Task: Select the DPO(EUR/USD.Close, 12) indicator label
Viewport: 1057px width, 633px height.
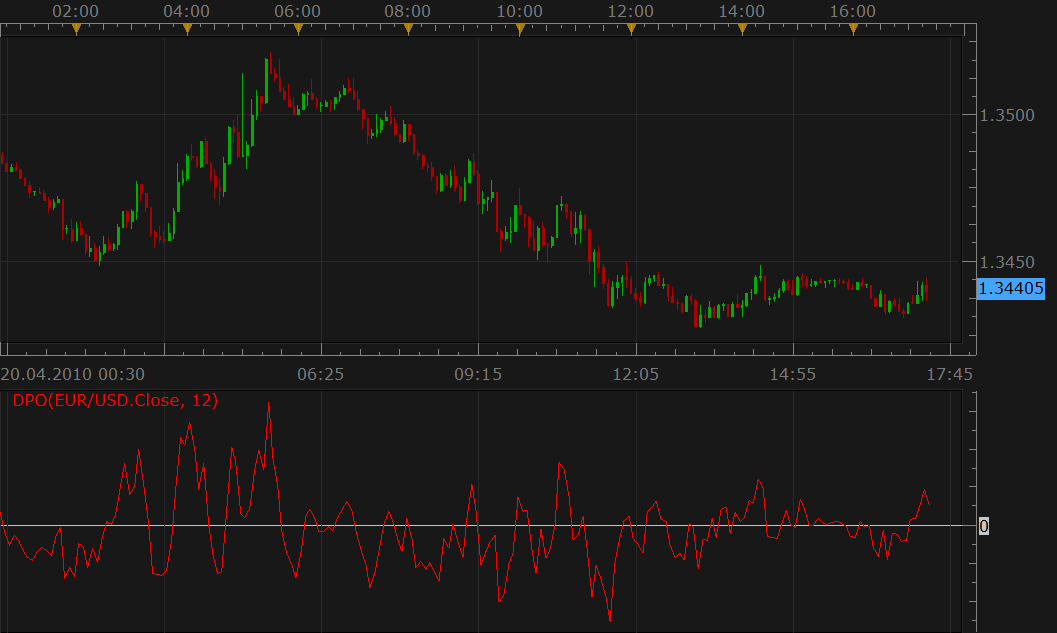Action: click(x=115, y=400)
